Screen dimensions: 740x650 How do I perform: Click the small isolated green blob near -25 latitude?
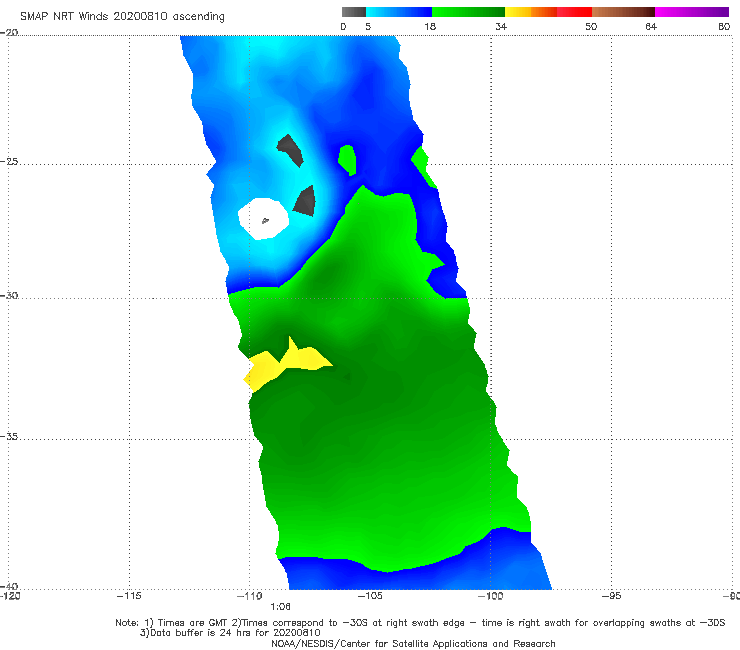coord(347,160)
